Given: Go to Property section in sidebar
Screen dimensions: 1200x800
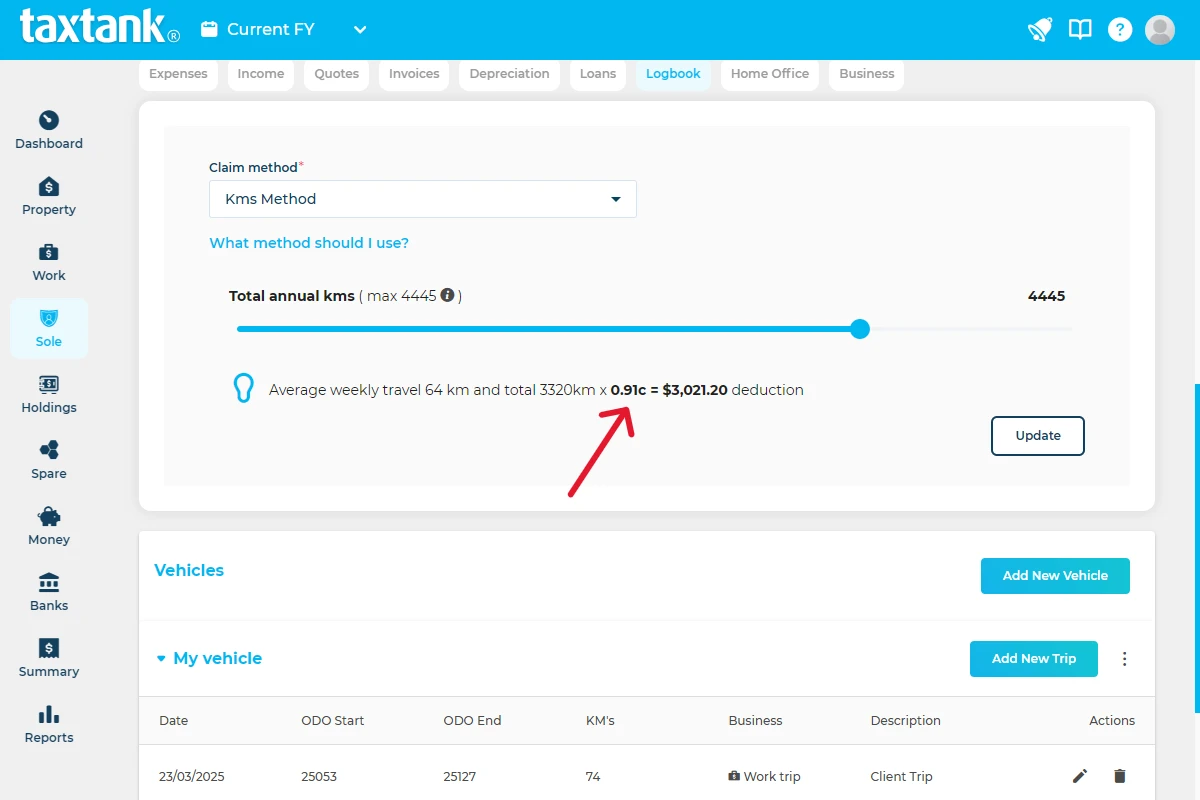Looking at the screenshot, I should pos(49,186).
